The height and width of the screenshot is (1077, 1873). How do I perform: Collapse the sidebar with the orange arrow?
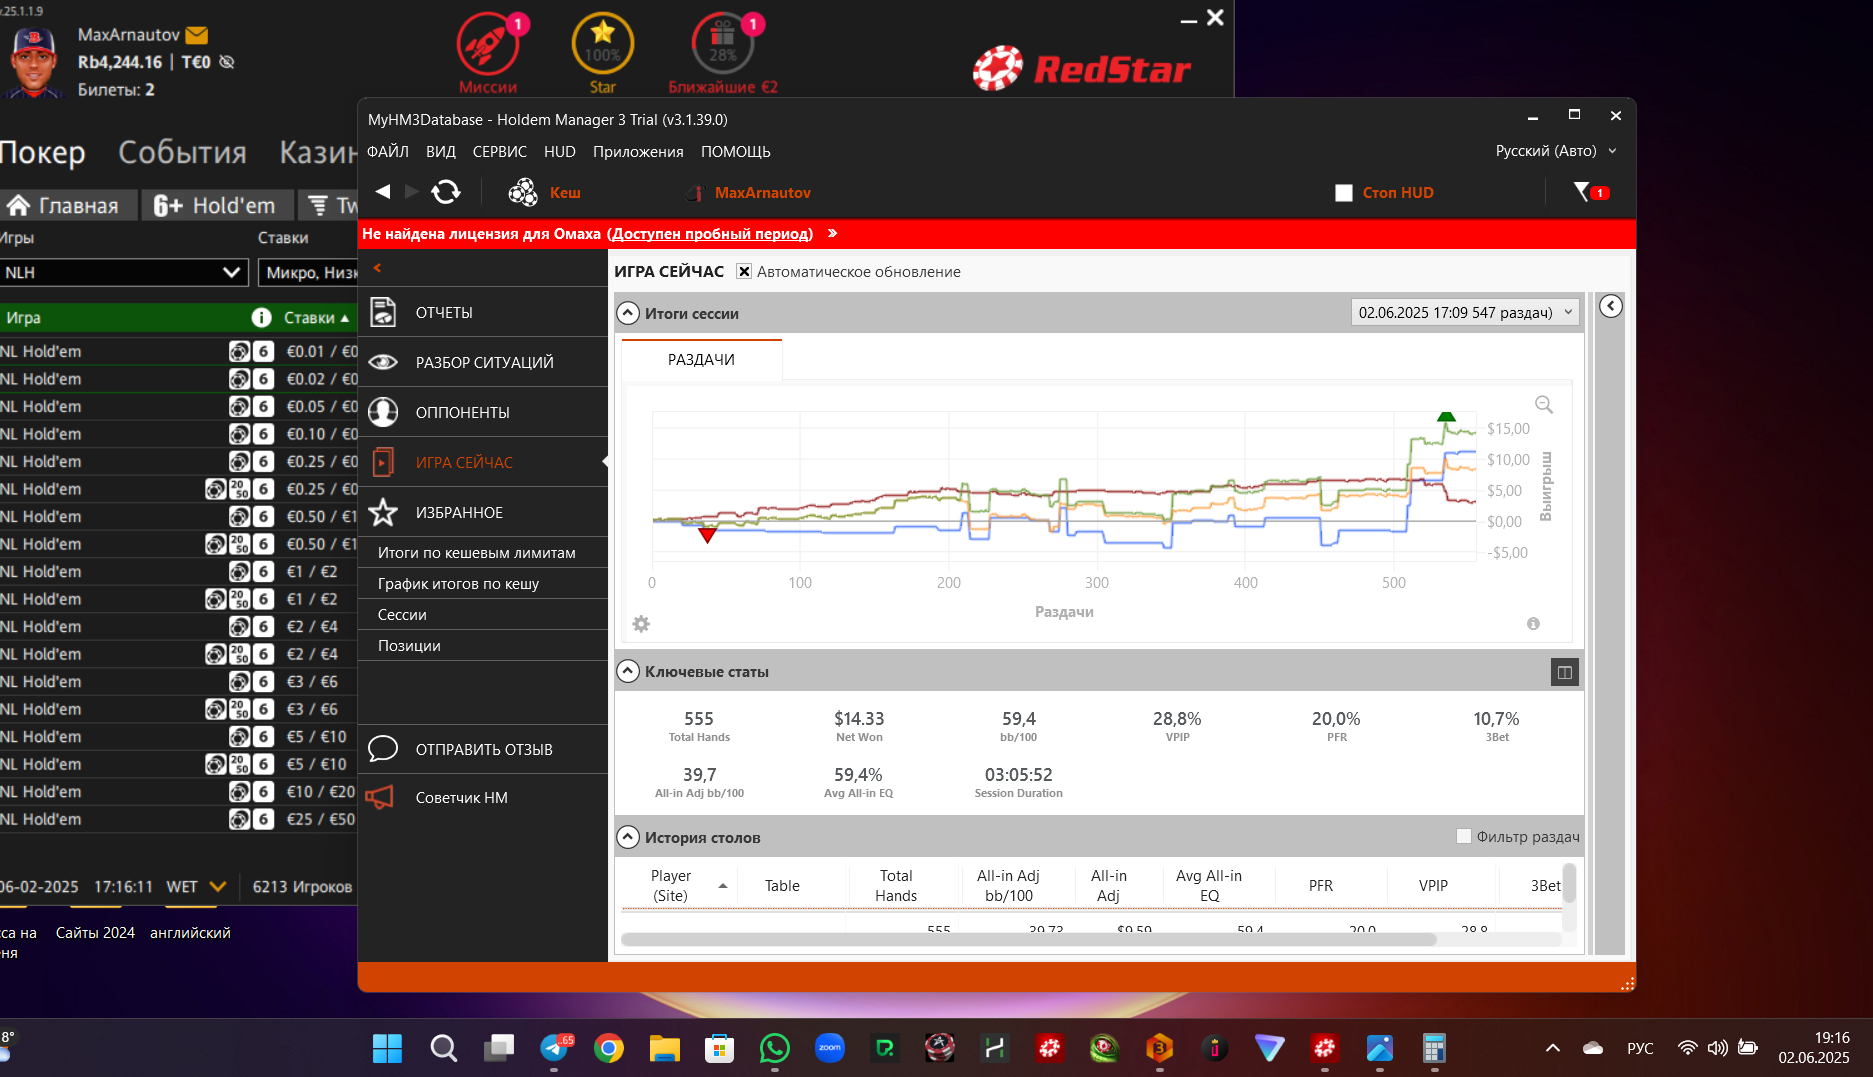(377, 268)
